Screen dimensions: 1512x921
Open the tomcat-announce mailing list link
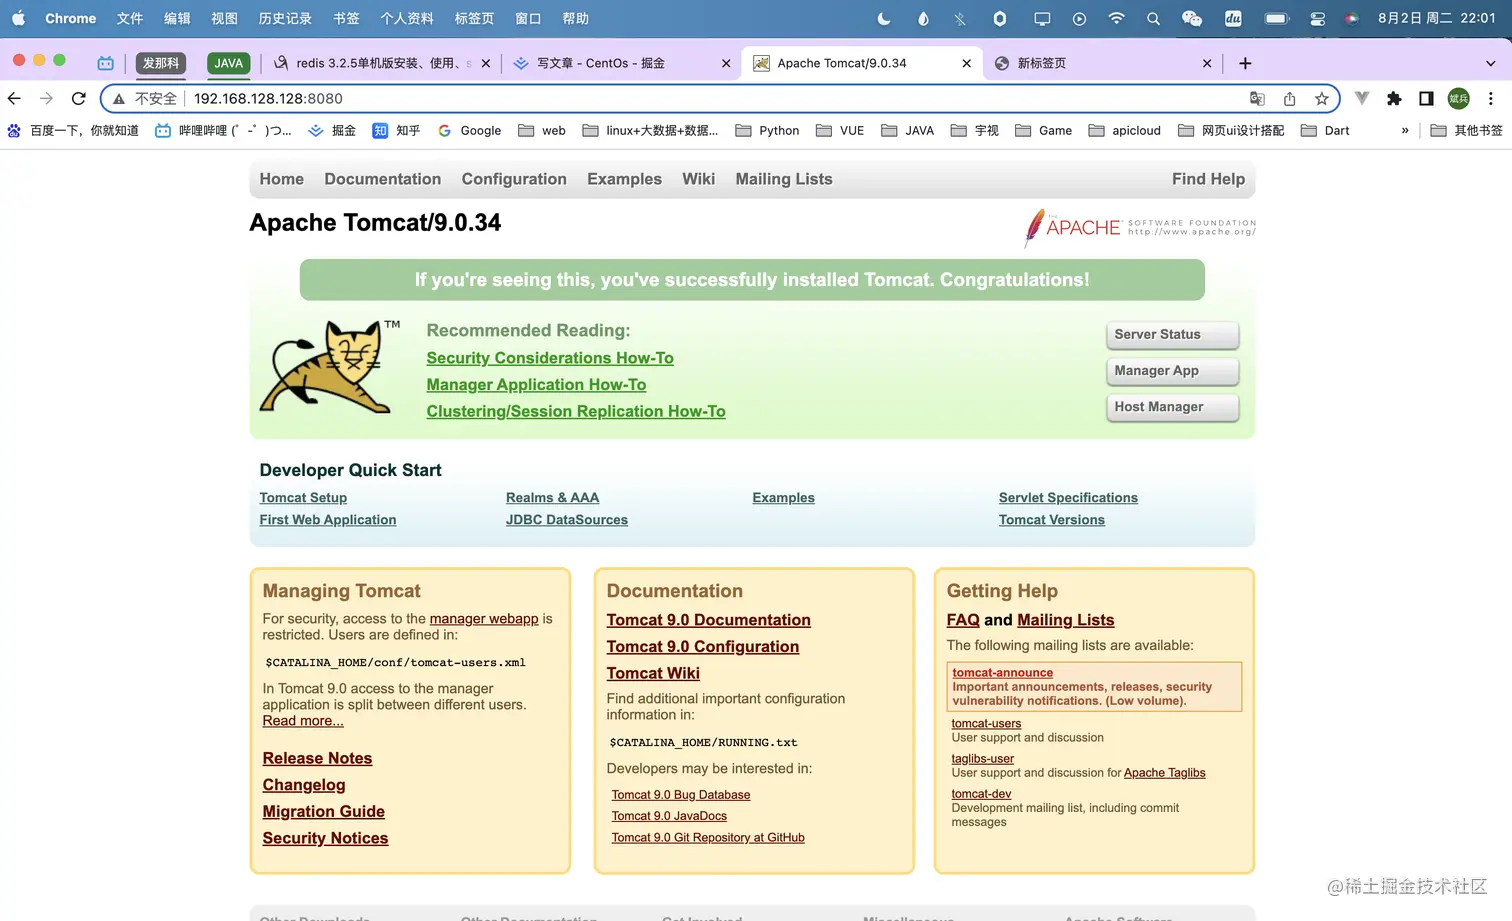point(1002,673)
